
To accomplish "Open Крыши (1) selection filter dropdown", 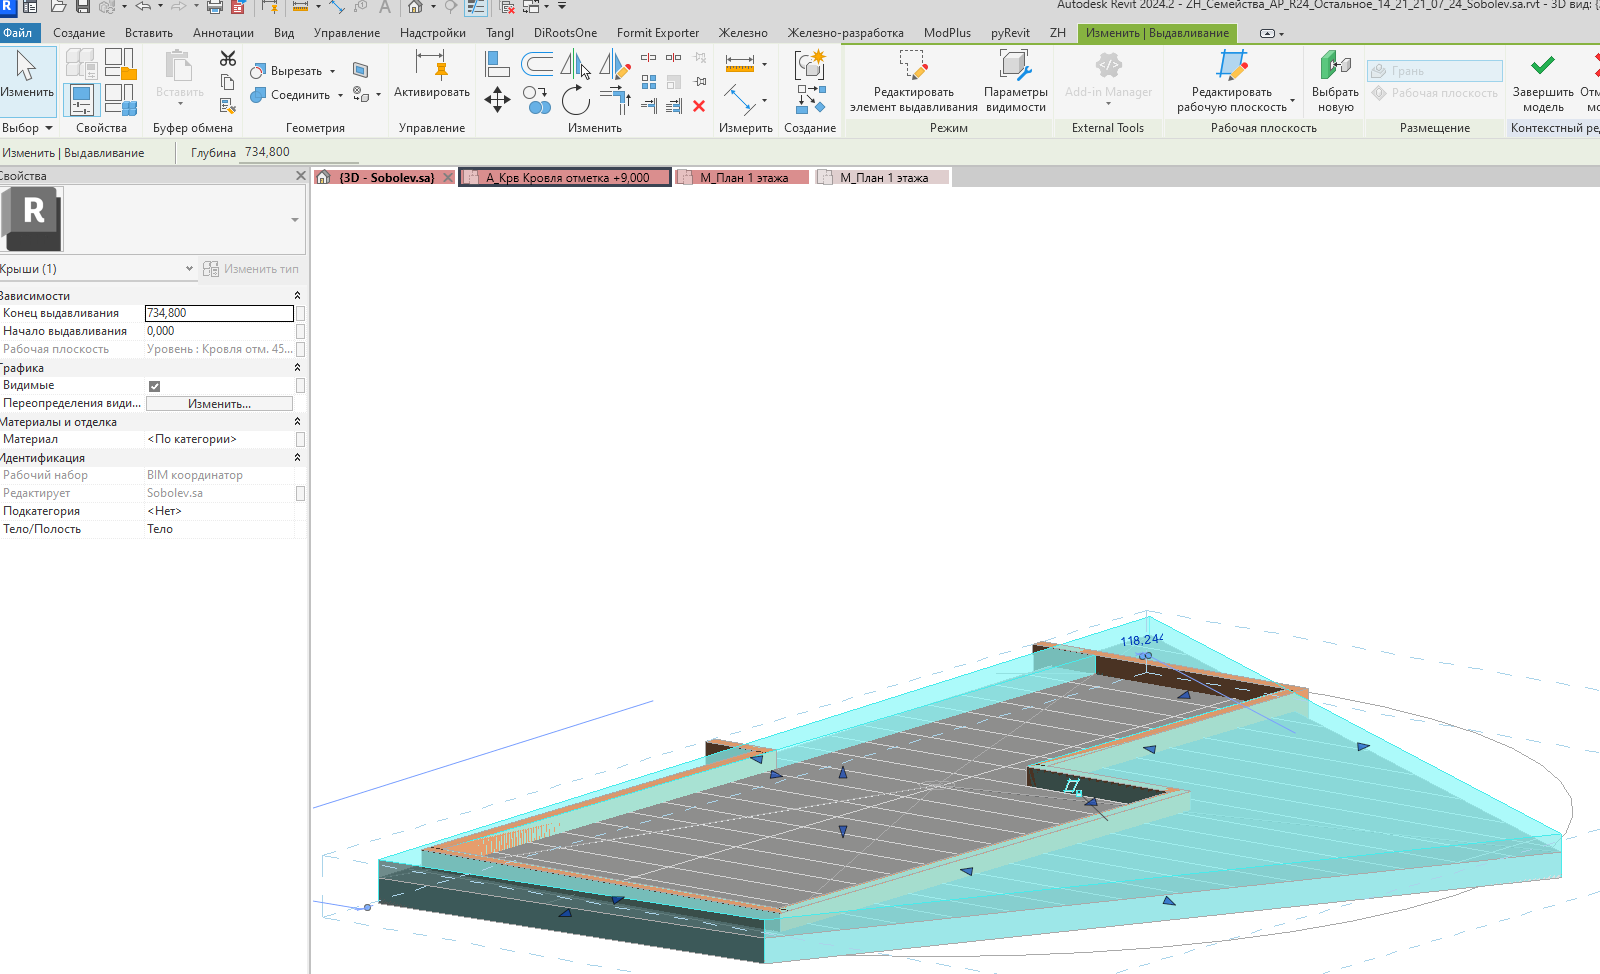I will coord(189,269).
